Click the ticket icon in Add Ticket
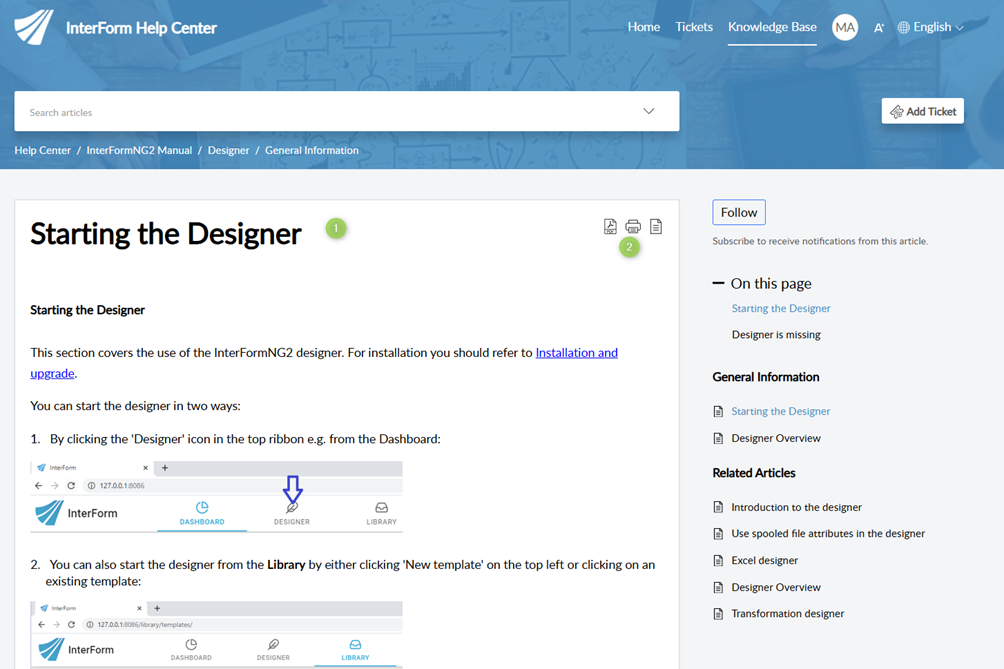Viewport: 1004px width, 669px height. click(896, 111)
